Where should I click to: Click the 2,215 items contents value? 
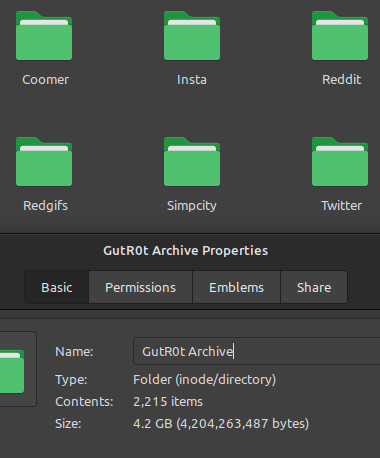click(x=168, y=402)
